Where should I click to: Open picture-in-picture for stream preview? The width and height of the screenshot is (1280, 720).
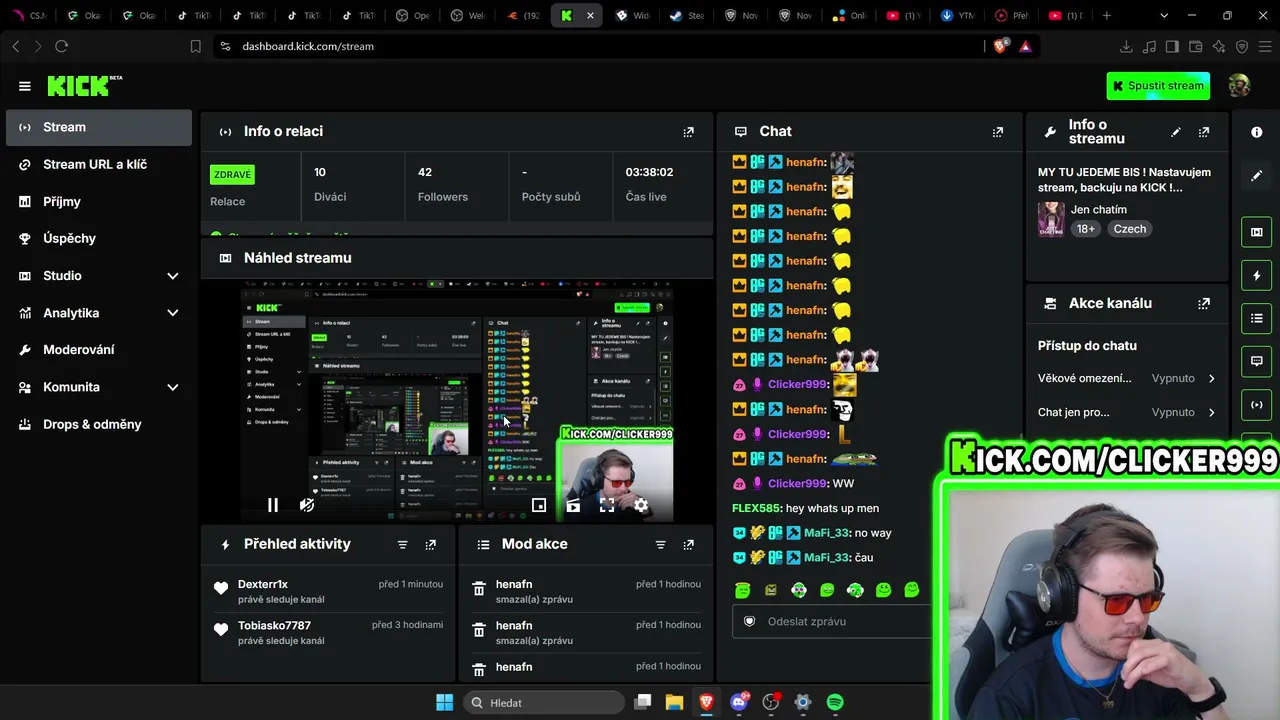(539, 505)
